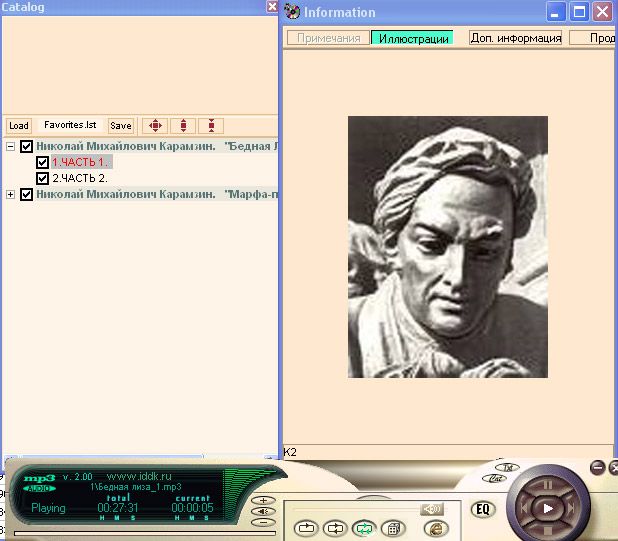Click the random dice playback icon
Viewport: 618px width, 541px height.
pyautogui.click(x=395, y=528)
